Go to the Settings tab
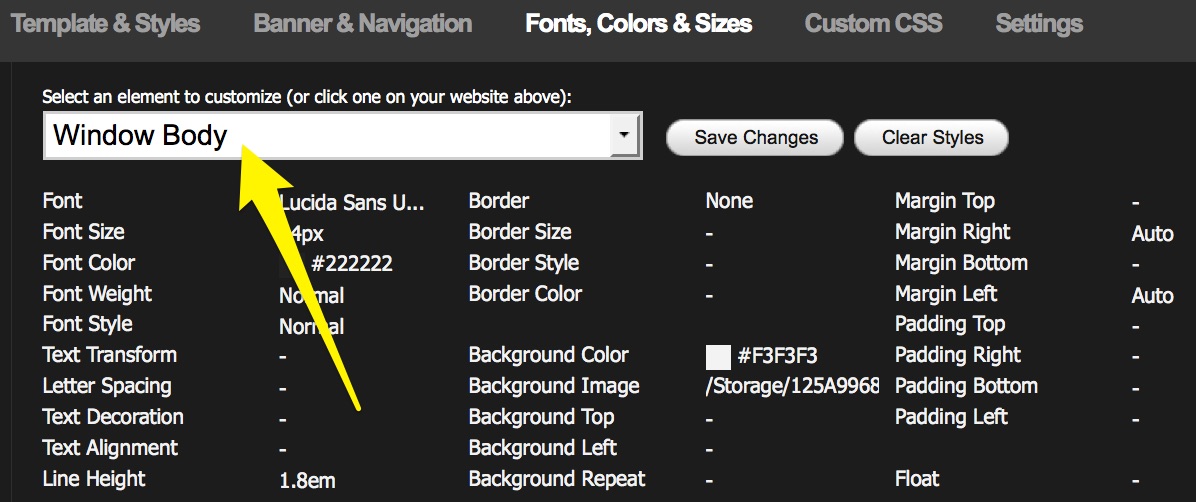 point(1039,24)
